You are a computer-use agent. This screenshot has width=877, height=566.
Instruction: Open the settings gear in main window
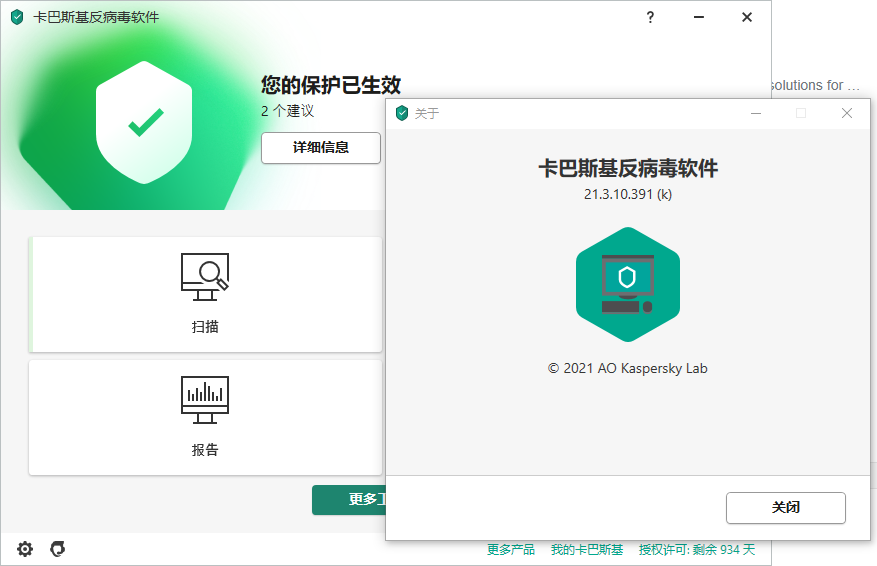tap(25, 549)
